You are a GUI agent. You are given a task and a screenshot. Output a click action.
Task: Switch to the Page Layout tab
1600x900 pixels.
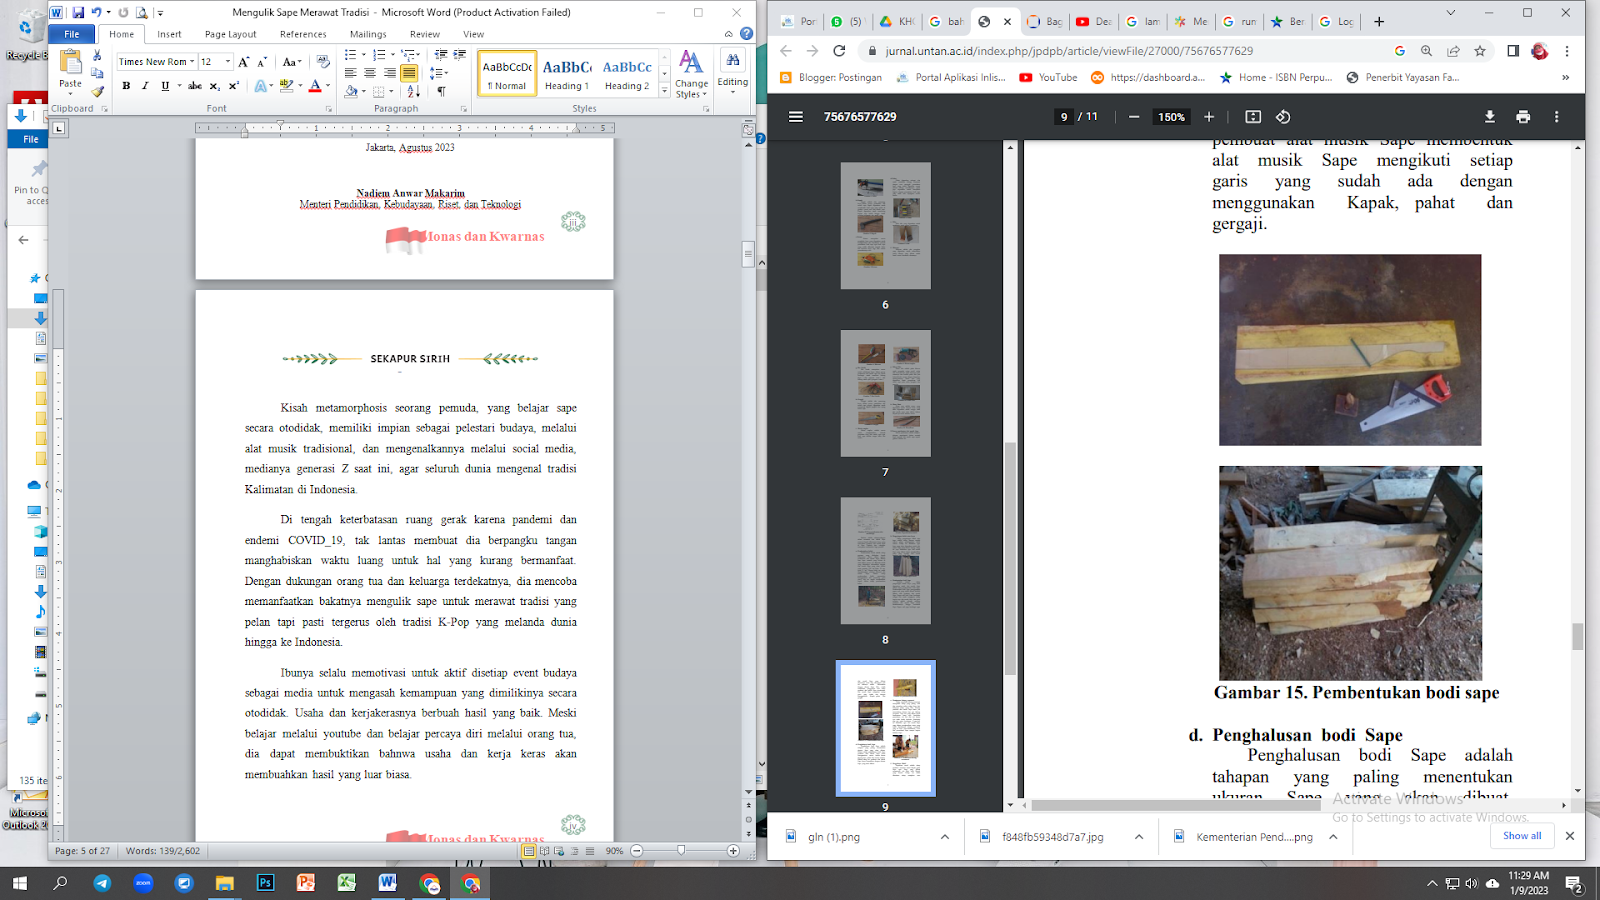(x=231, y=34)
